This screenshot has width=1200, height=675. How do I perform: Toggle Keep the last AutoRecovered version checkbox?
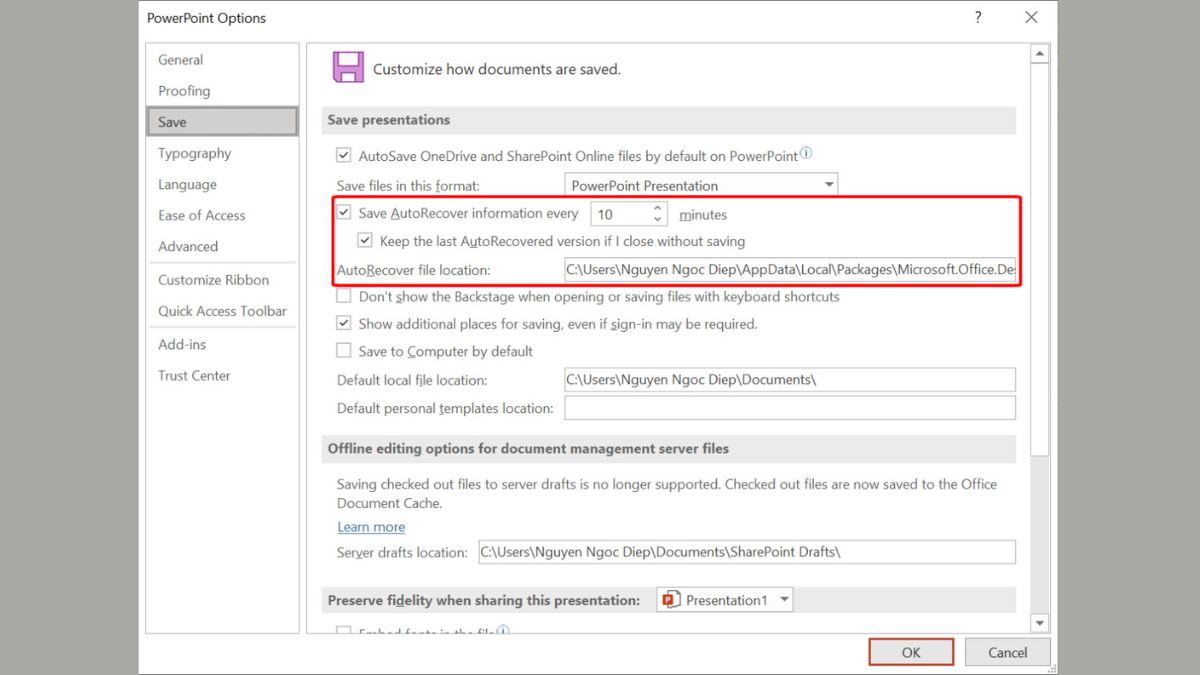click(366, 241)
